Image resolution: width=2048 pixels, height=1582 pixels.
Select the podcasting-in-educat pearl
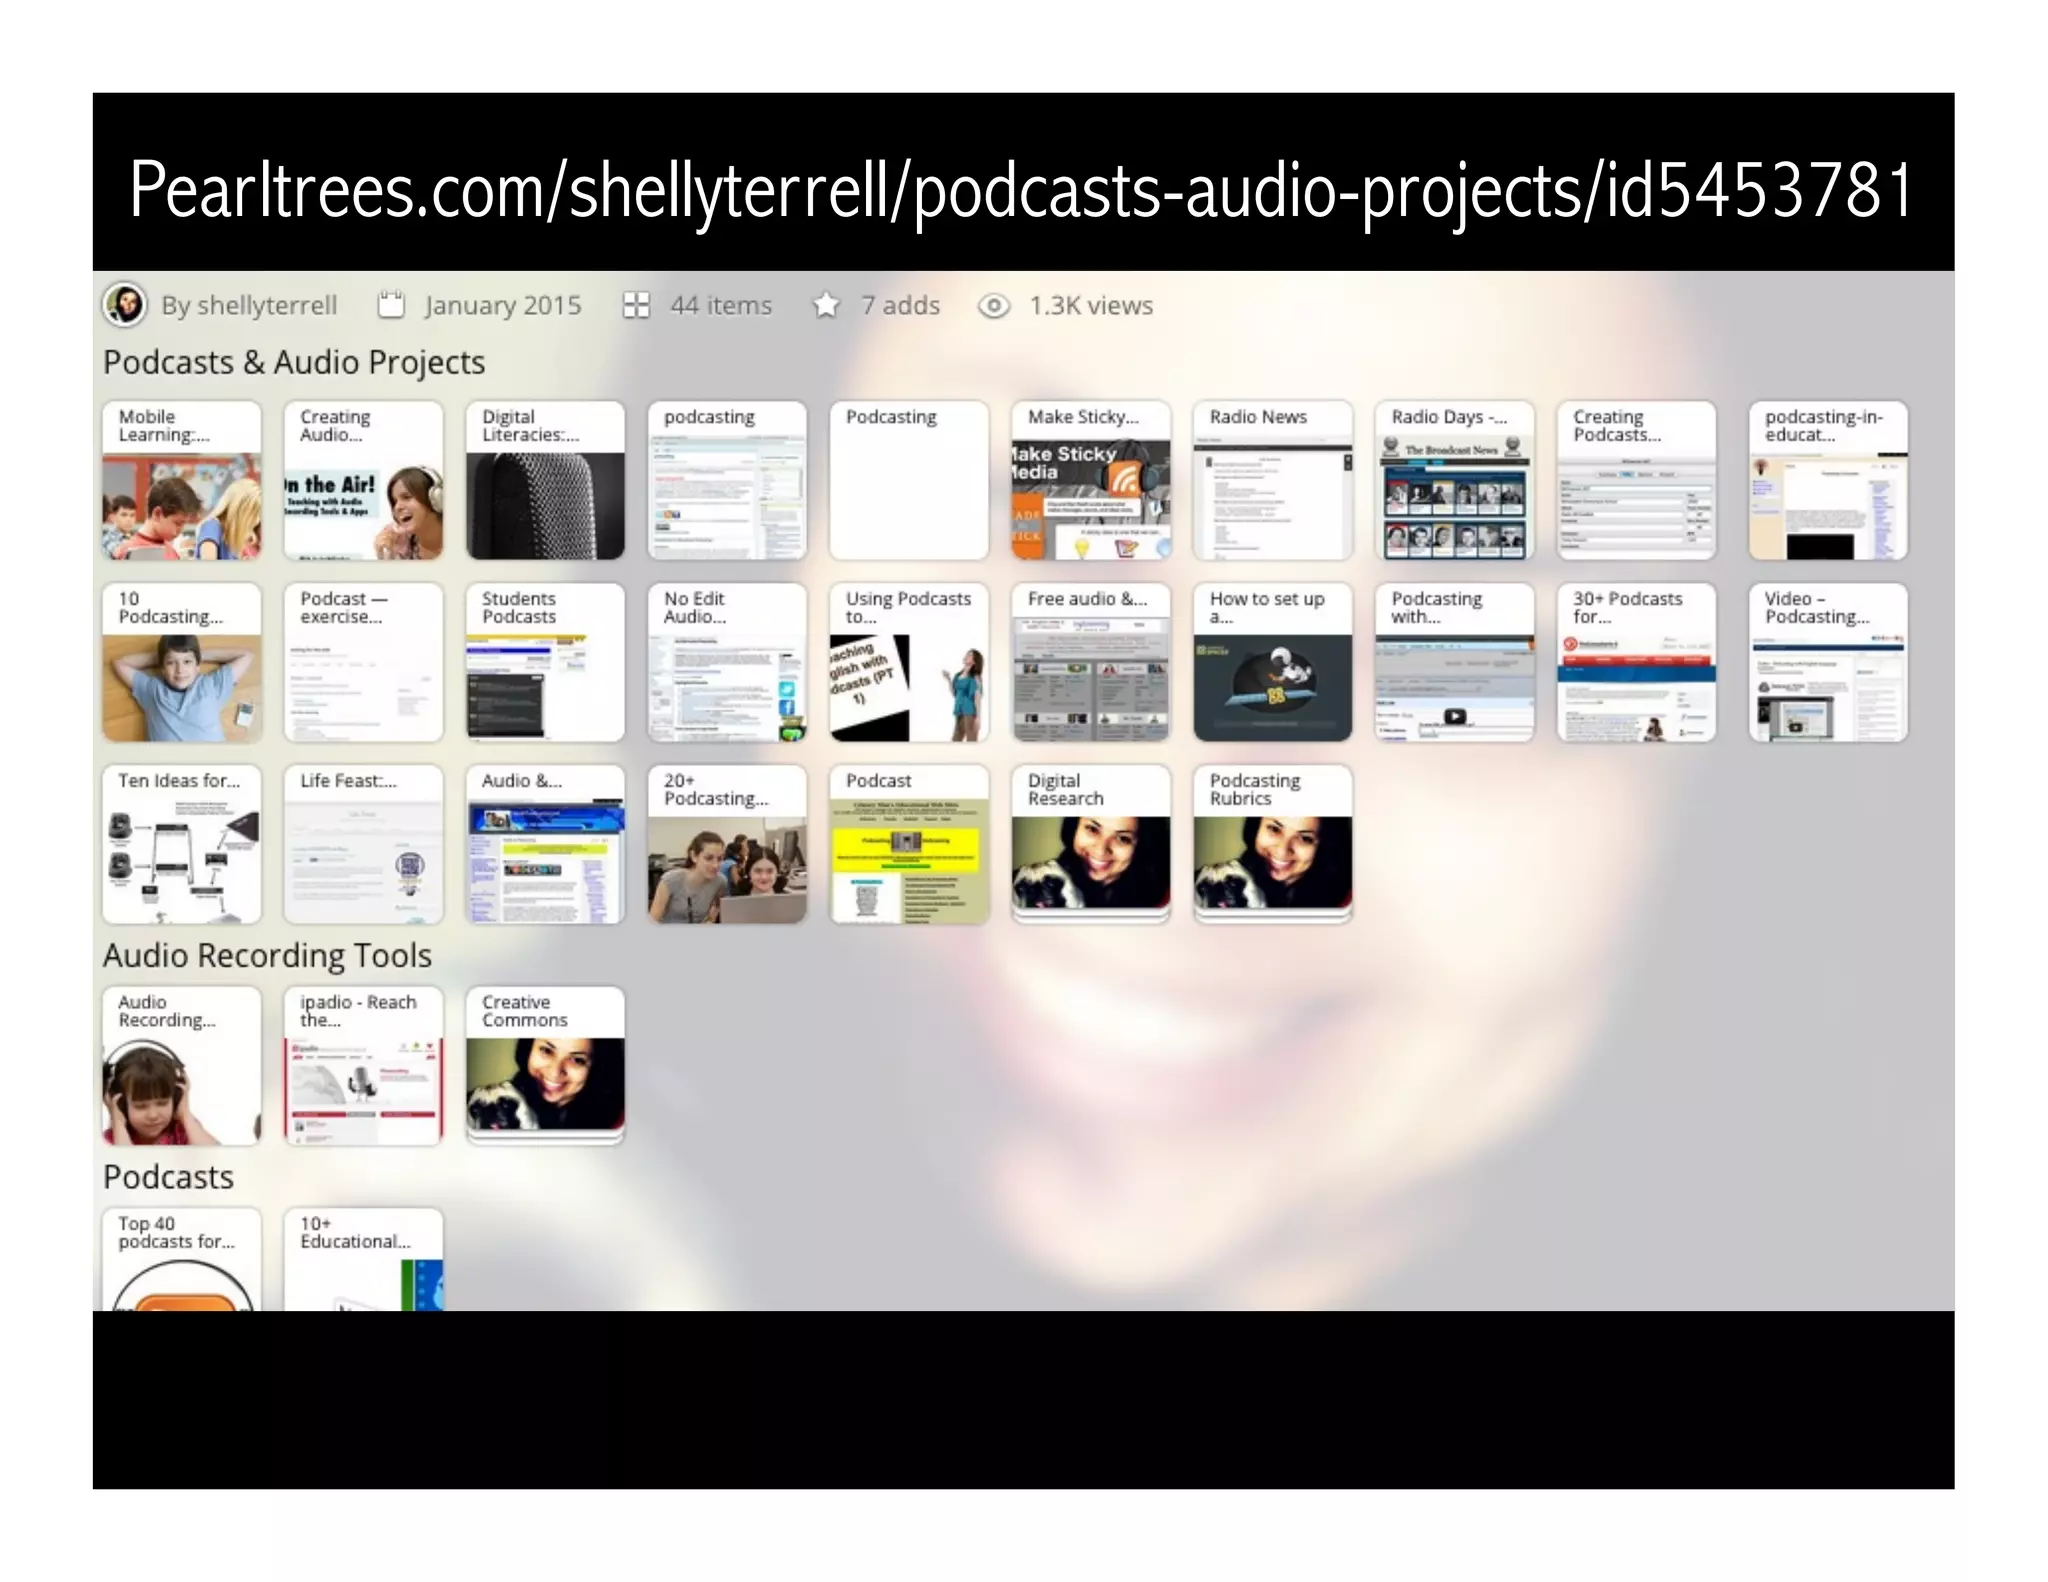click(x=1827, y=481)
